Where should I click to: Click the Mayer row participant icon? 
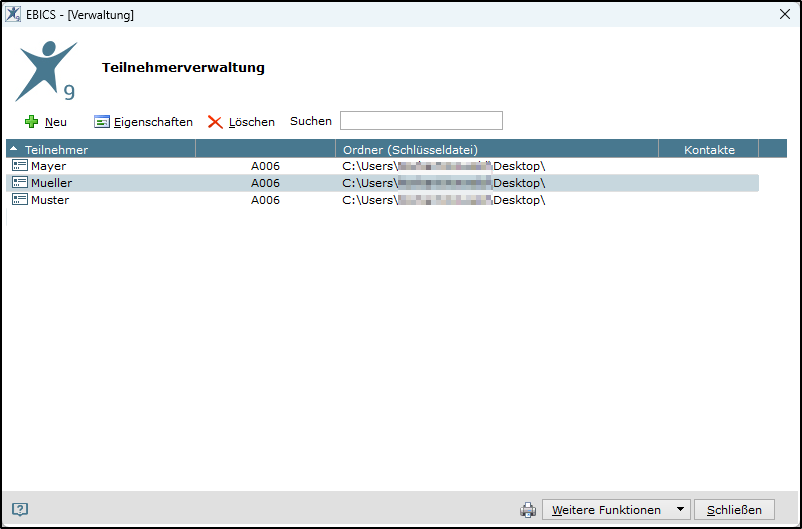(20, 165)
